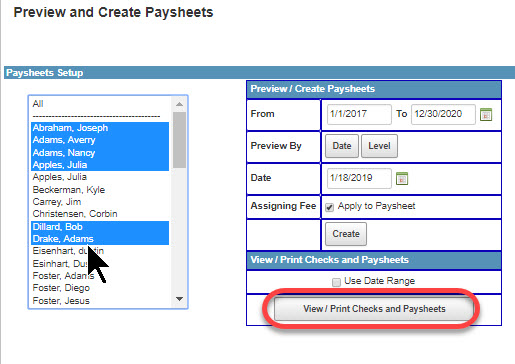This screenshot has width=515, height=364.
Task: Enable Use Date Range checkbox
Action: click(x=336, y=282)
